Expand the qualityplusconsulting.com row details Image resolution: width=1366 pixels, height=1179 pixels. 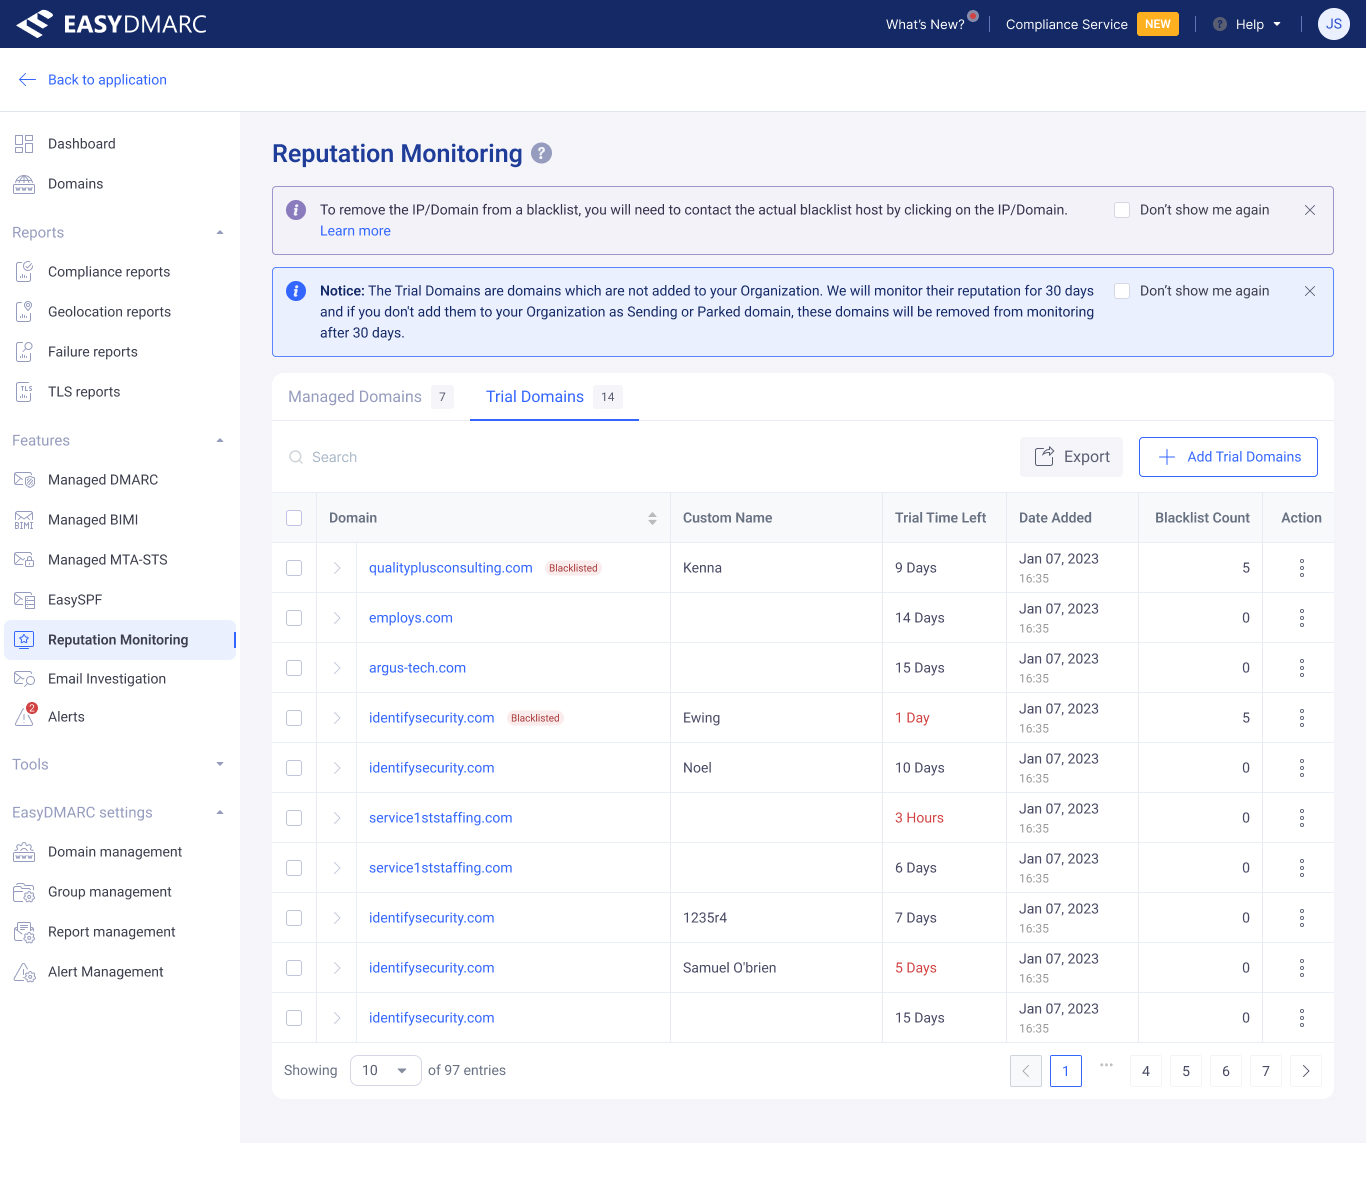pos(337,568)
